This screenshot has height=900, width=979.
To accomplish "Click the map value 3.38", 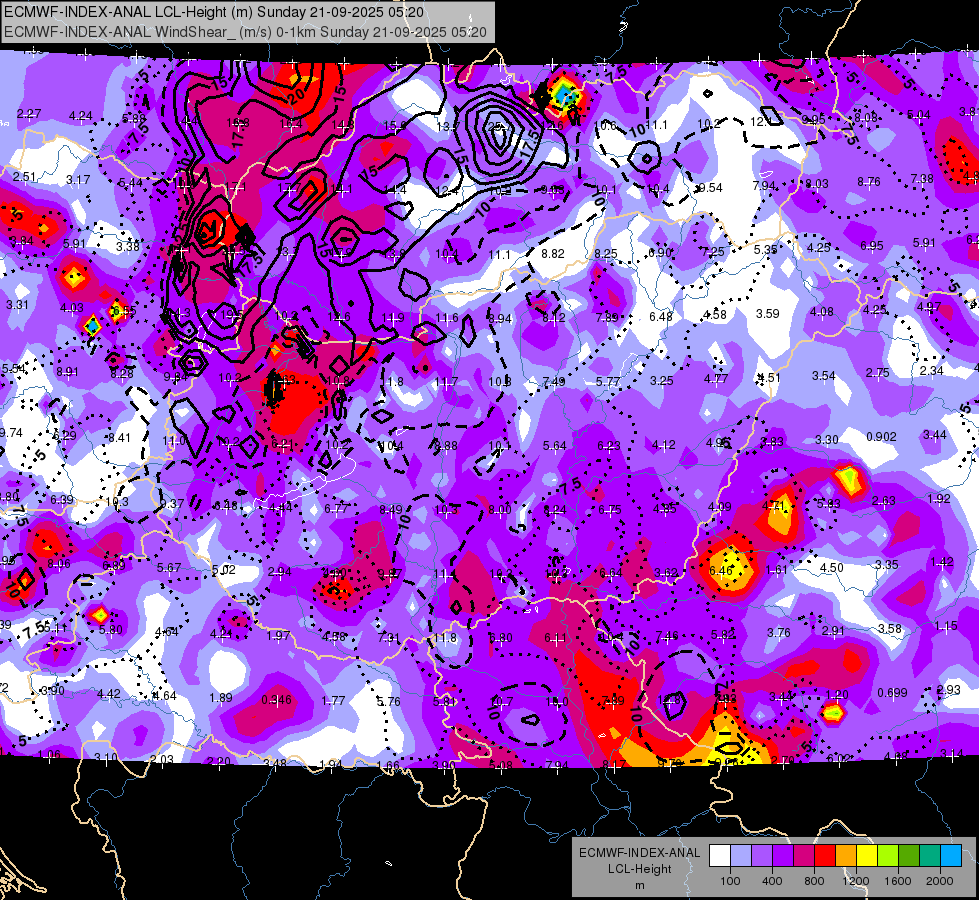I will [128, 246].
